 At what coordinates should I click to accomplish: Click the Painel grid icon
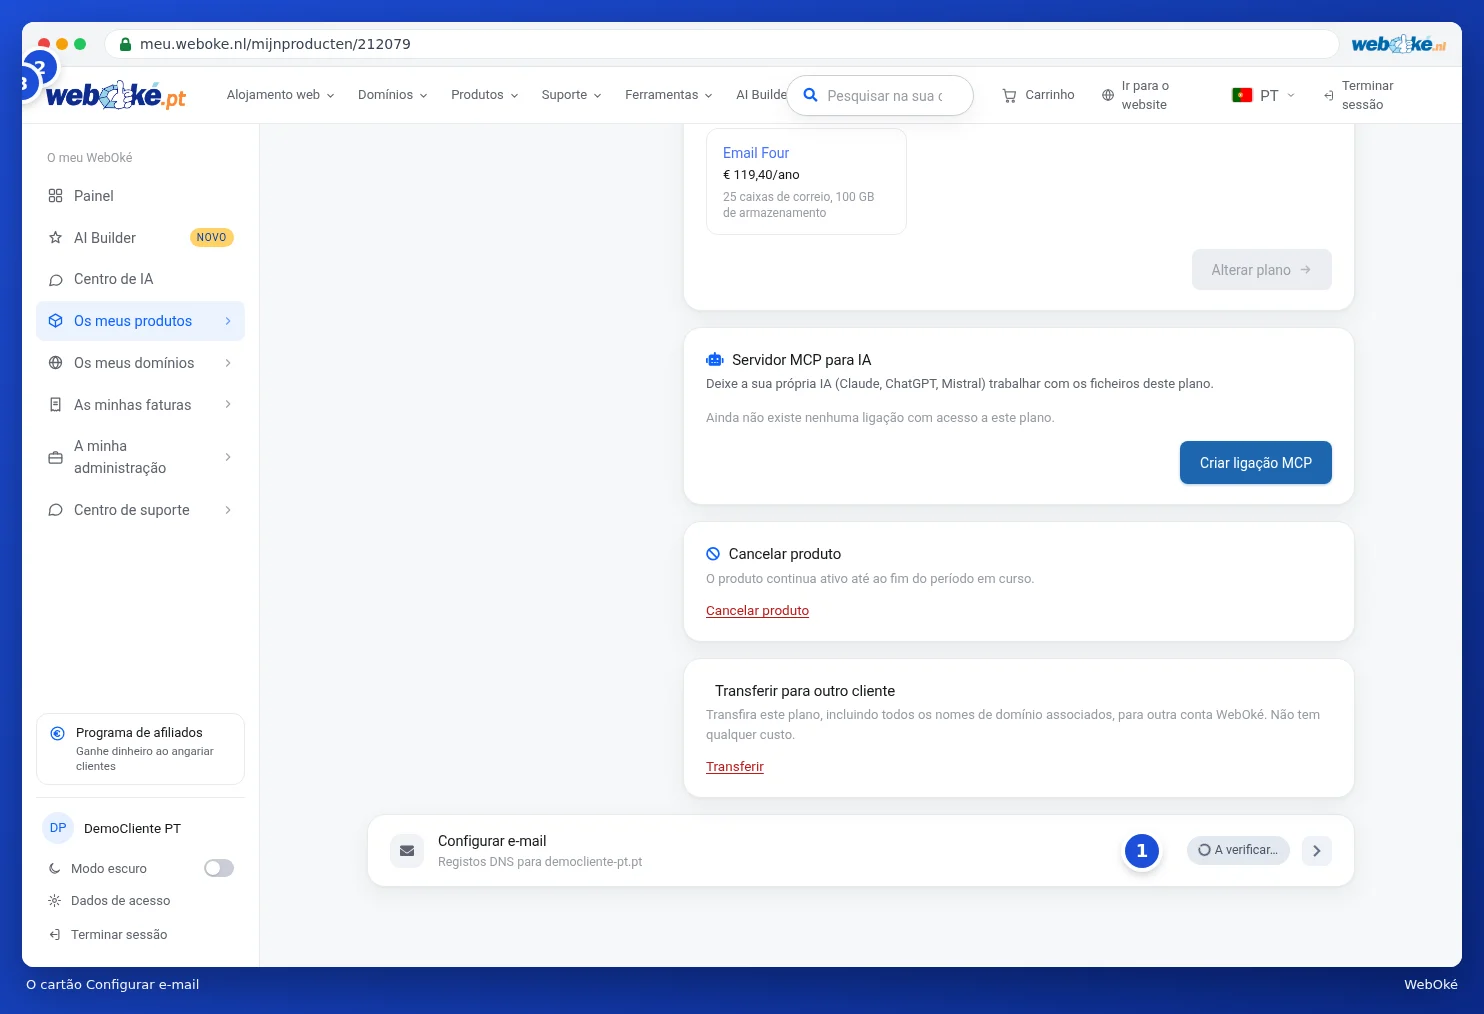tap(56, 196)
